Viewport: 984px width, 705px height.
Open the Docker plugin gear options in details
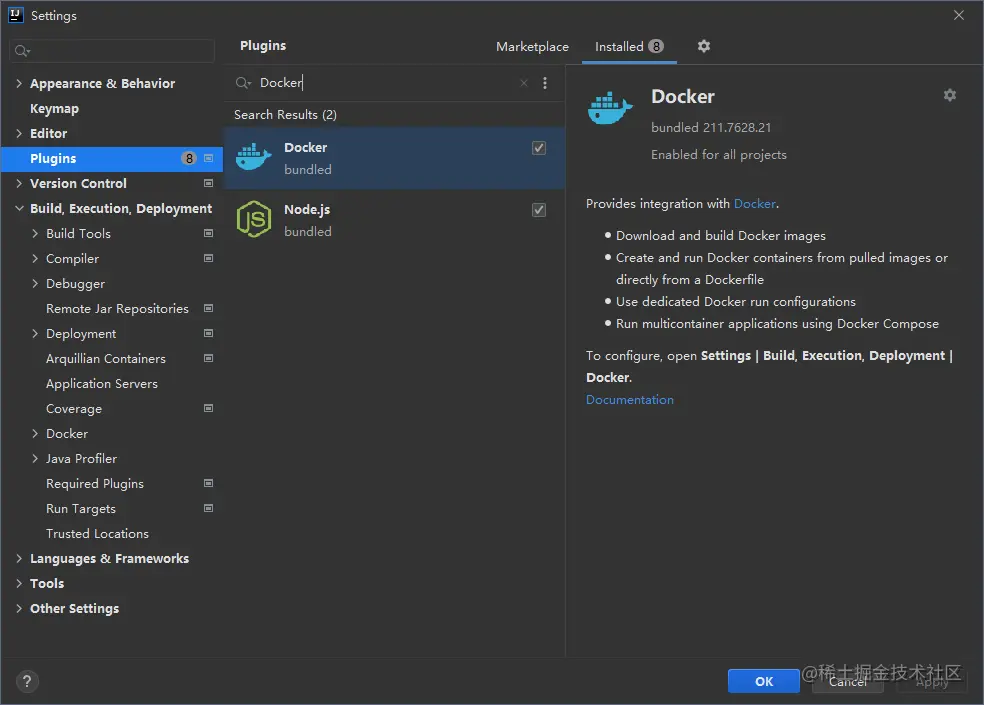(x=950, y=95)
